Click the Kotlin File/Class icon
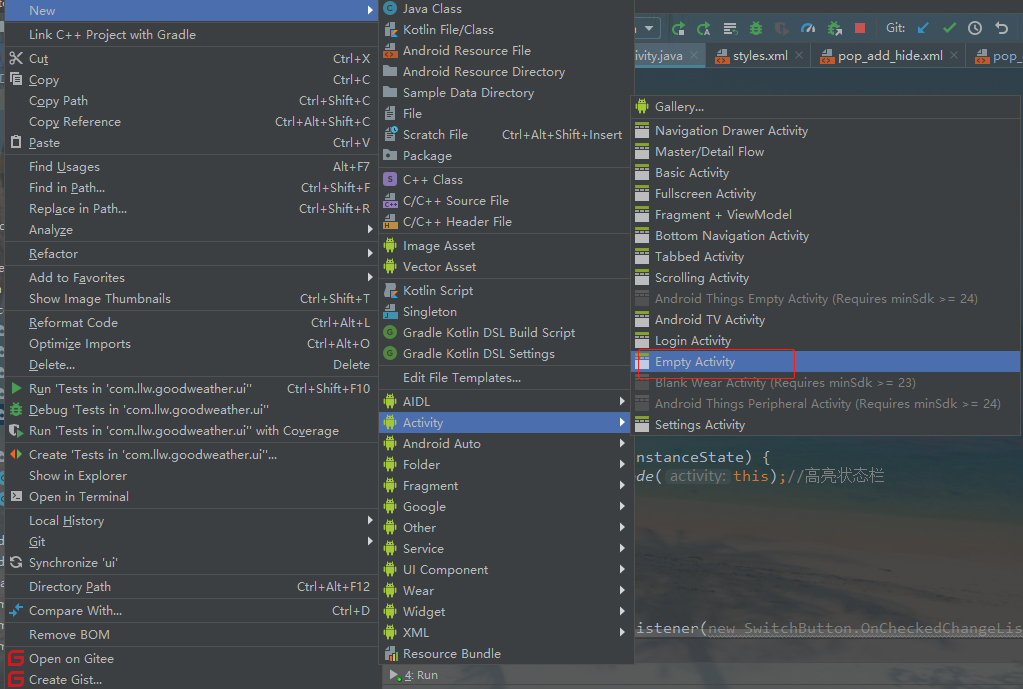1023x689 pixels. click(390, 29)
